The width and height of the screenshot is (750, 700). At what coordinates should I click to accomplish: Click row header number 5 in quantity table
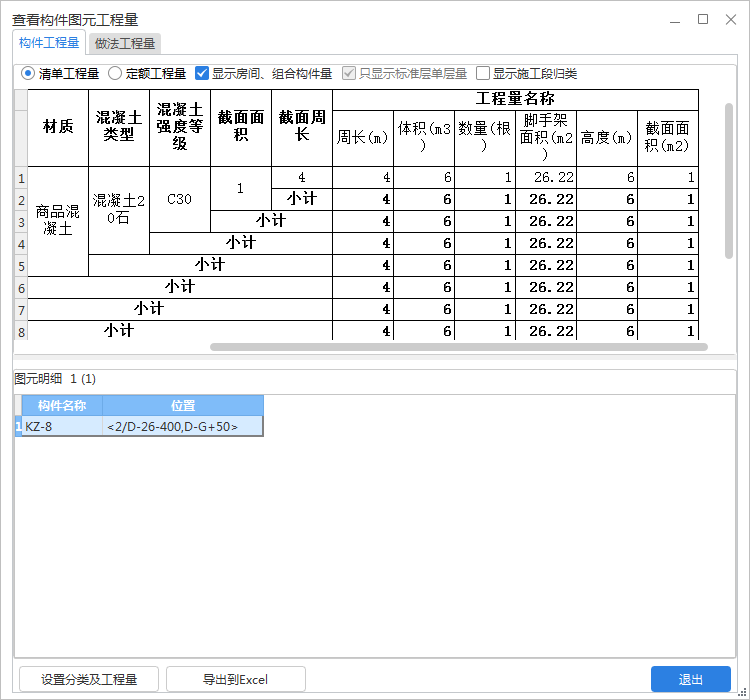[21, 266]
